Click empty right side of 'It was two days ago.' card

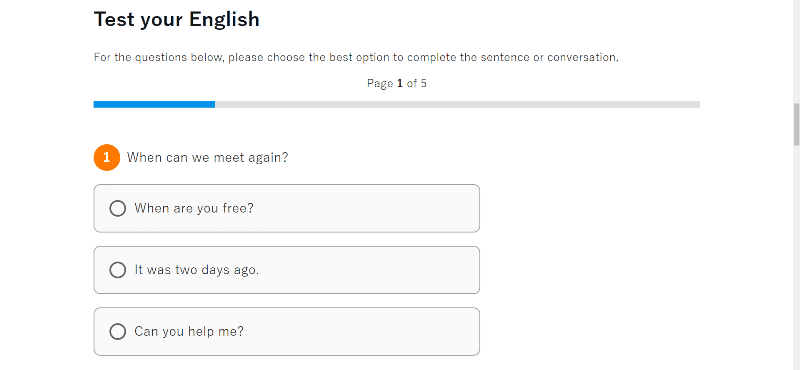coord(370,270)
